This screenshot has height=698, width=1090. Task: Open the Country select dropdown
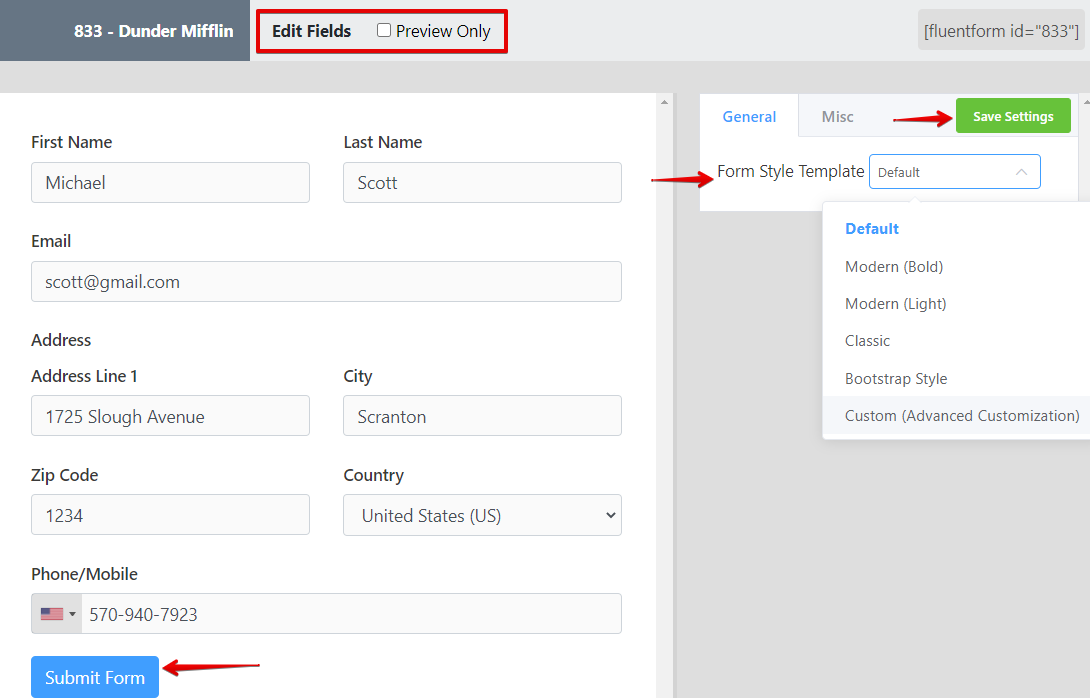pos(482,515)
